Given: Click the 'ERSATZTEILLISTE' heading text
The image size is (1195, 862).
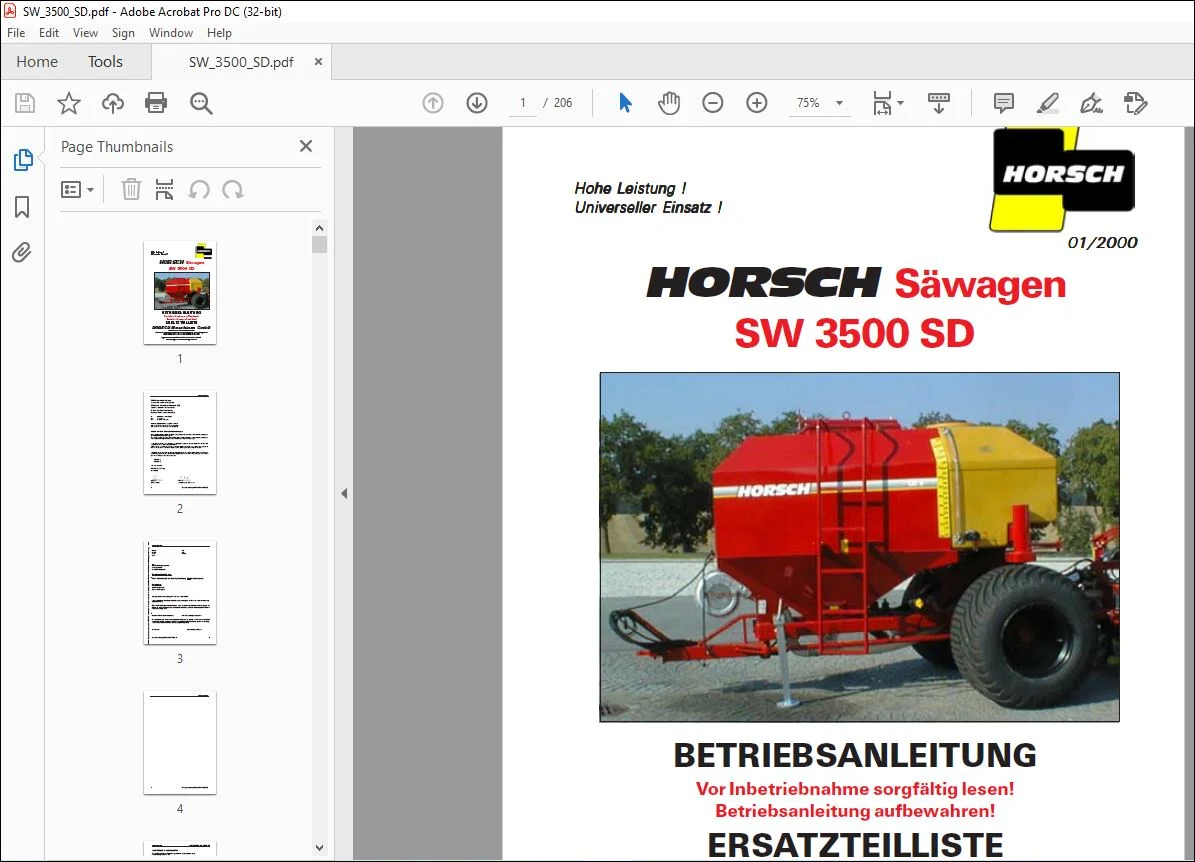Looking at the screenshot, I should [855, 845].
